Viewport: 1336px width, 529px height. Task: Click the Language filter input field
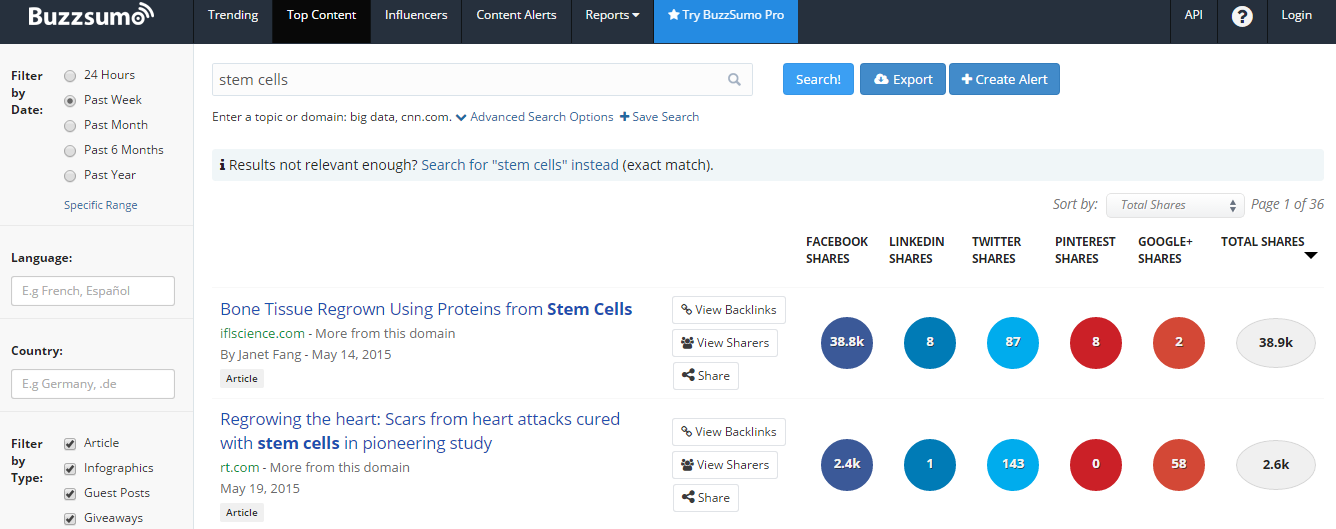(x=93, y=291)
